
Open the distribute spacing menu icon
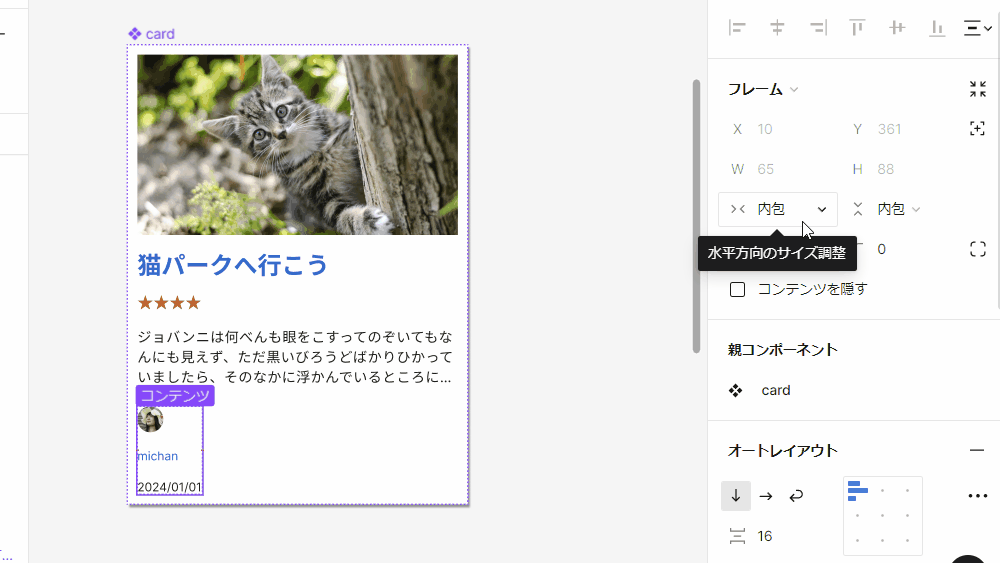click(977, 27)
